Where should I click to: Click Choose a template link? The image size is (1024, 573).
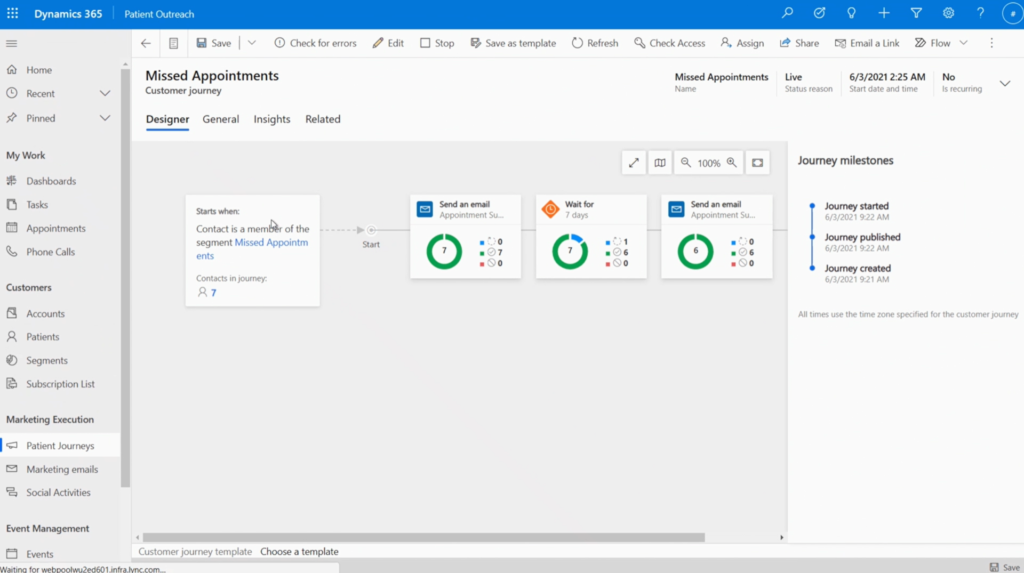(299, 551)
